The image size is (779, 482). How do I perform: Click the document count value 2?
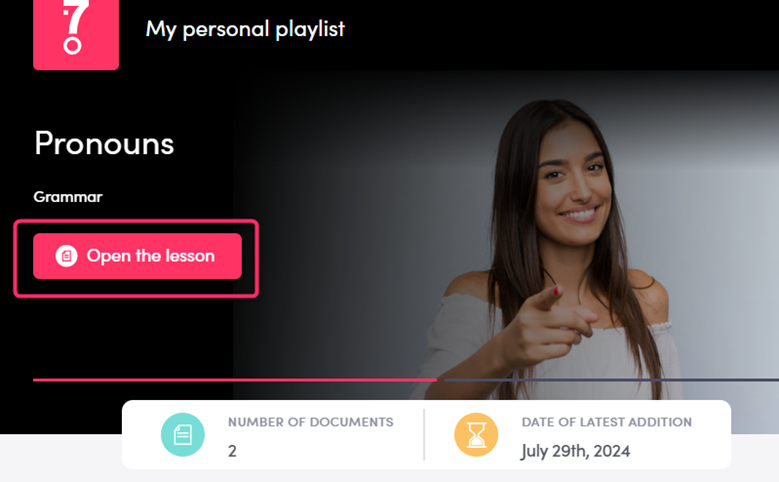click(x=232, y=451)
